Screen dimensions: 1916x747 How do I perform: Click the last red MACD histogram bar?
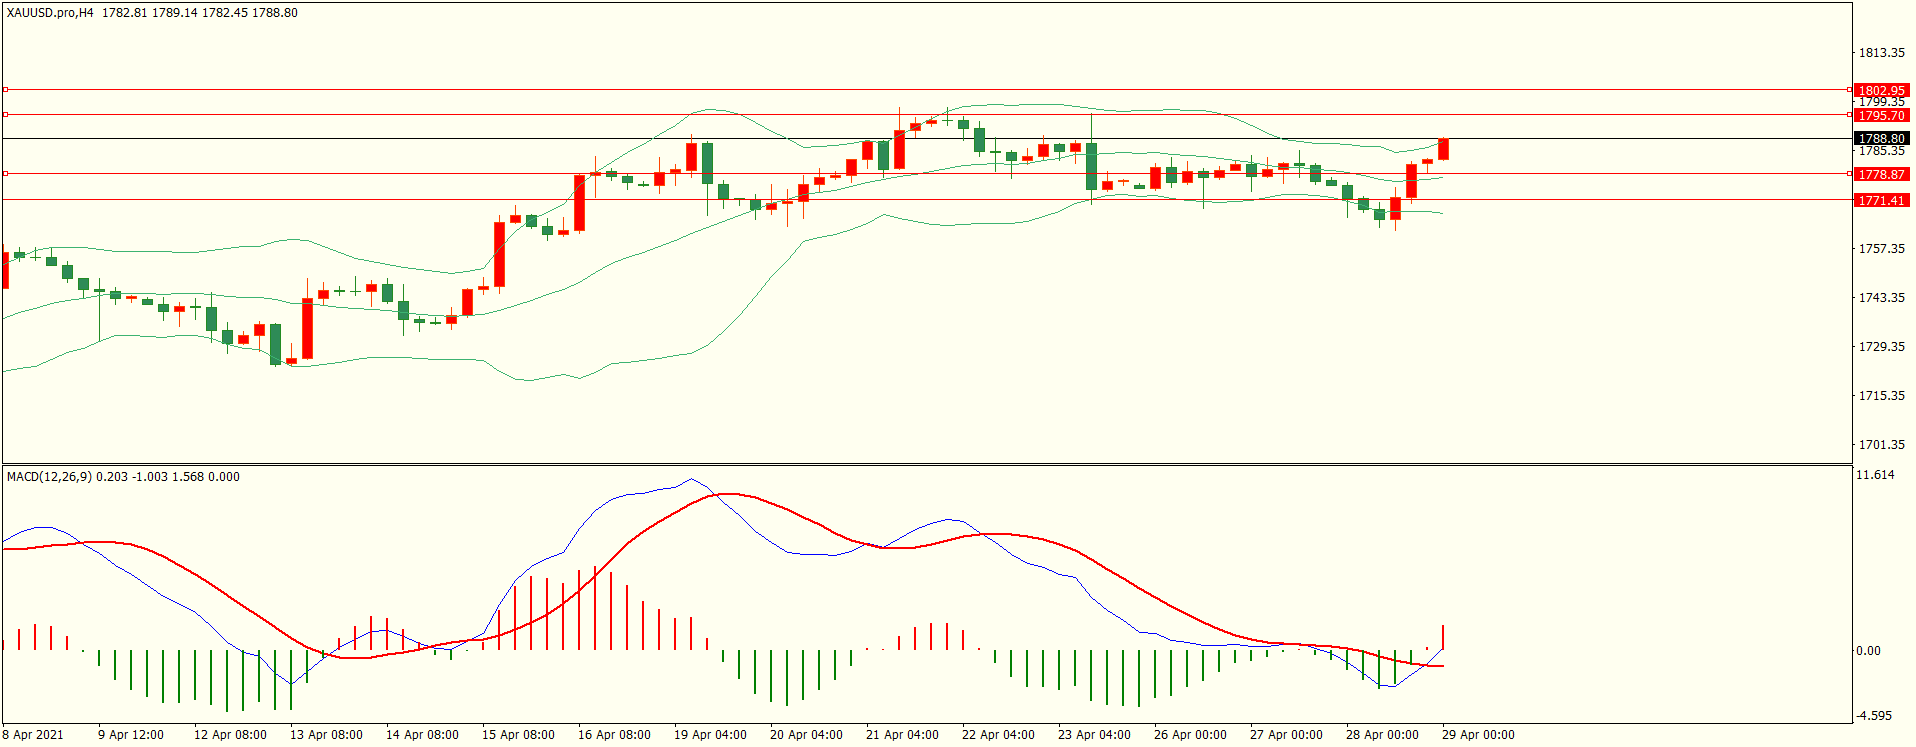(1443, 638)
